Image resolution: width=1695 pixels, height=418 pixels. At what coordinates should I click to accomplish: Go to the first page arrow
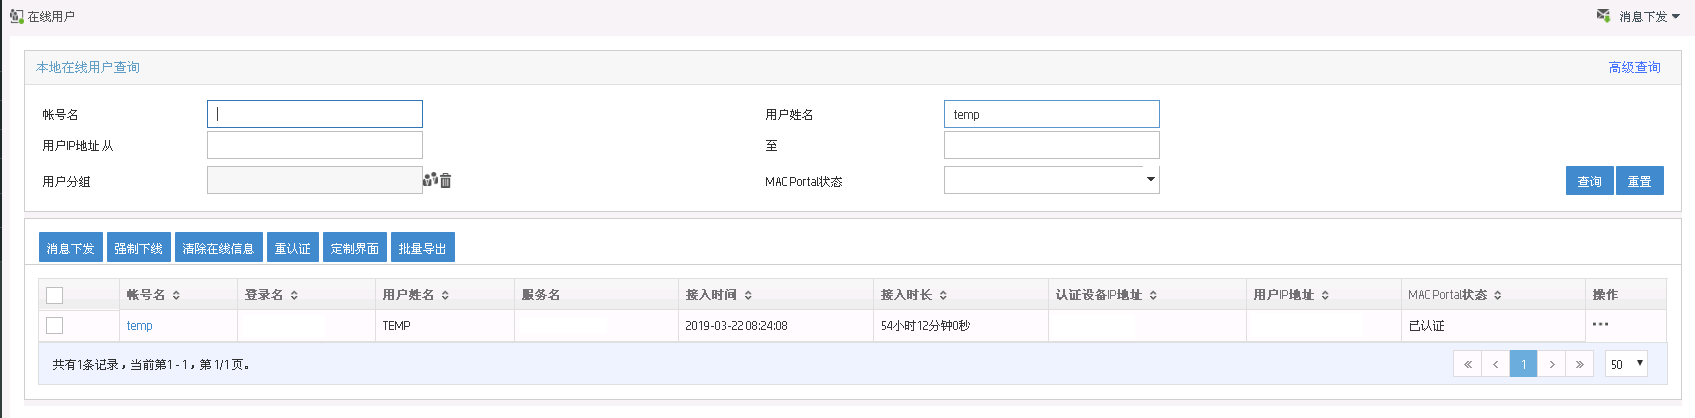[1467, 364]
